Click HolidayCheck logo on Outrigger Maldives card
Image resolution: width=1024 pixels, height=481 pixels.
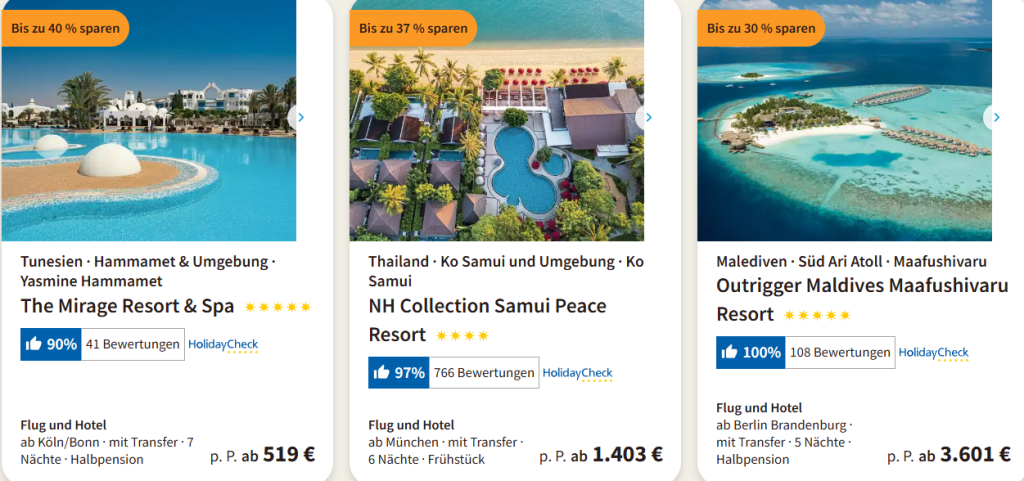tap(933, 352)
